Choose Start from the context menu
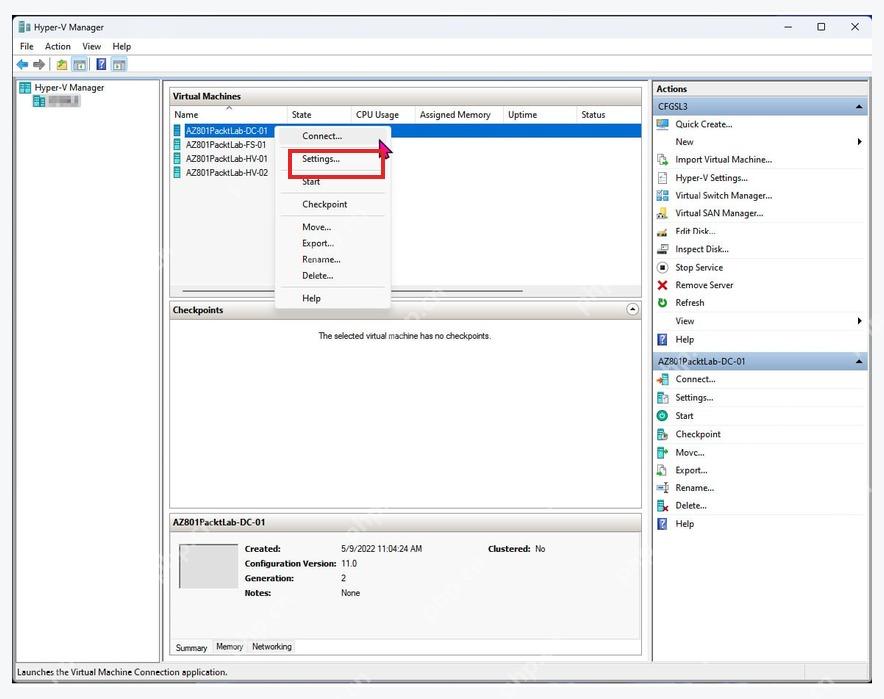 coord(333,182)
